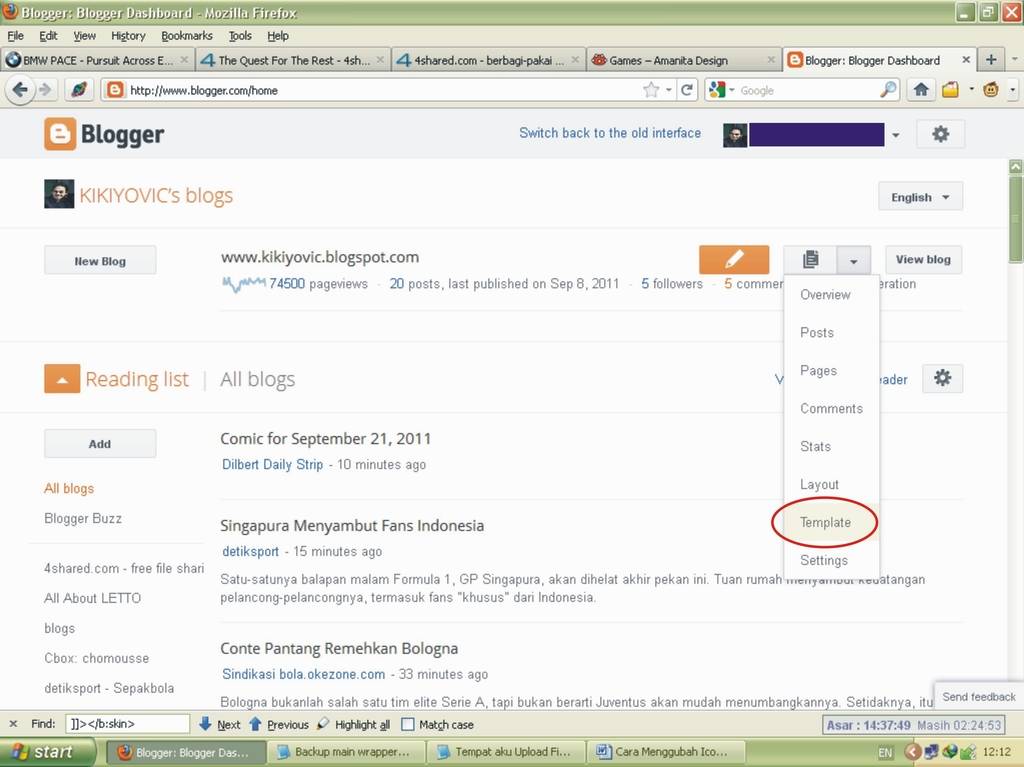Choose Stats in the blog dropdown

815,446
